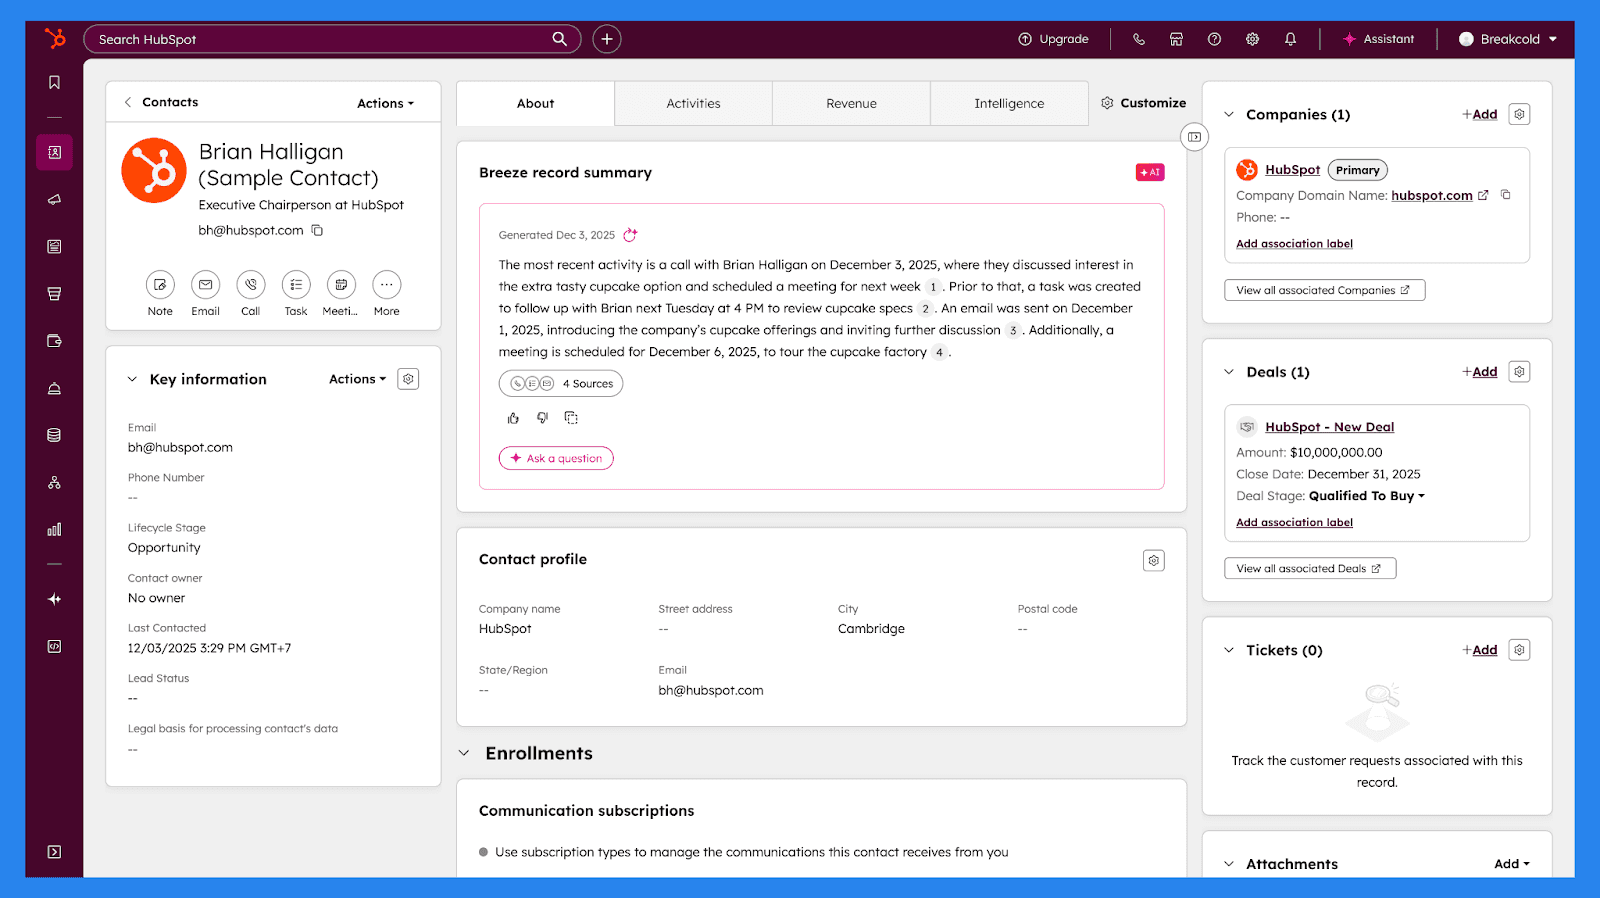Copy the hubspot.com company domain

(1506, 195)
